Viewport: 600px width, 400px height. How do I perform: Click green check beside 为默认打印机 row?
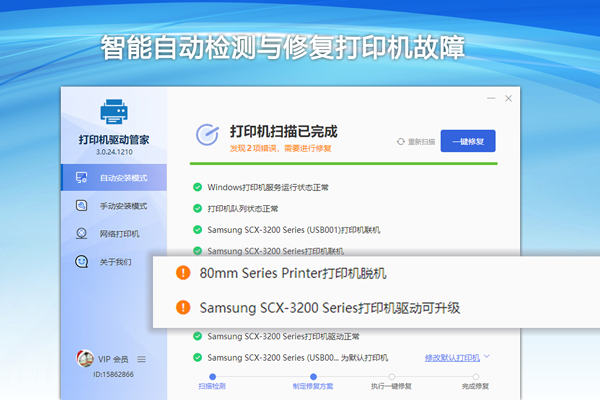tap(197, 358)
